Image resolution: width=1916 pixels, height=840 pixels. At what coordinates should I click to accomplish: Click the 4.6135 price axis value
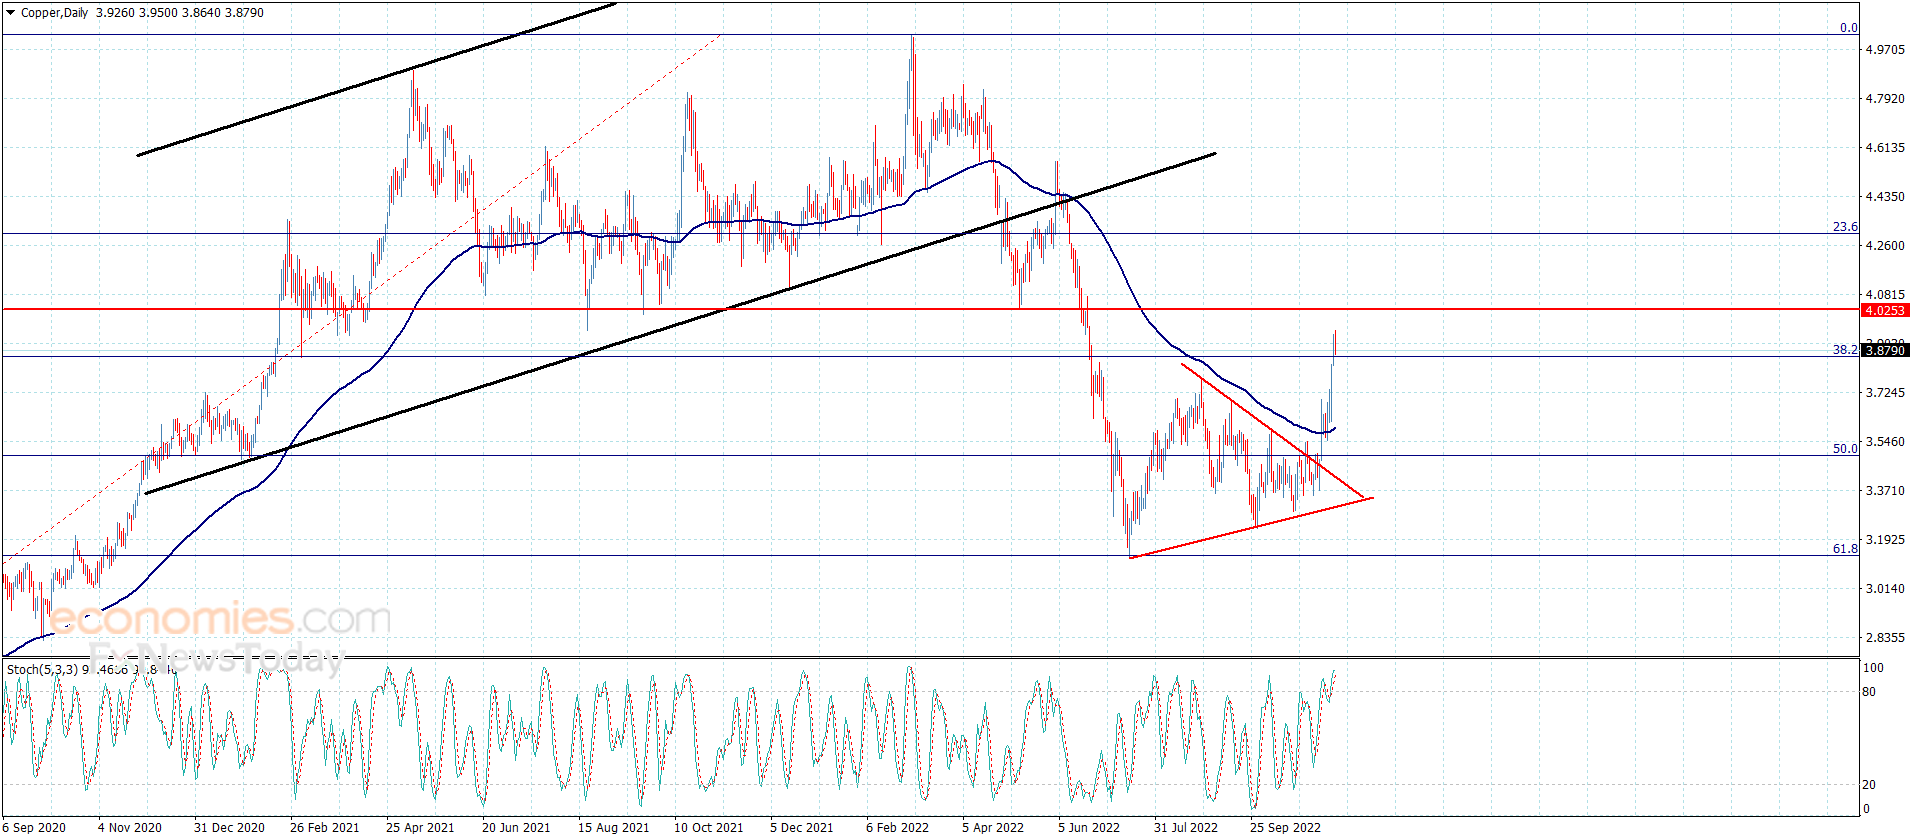click(1885, 148)
